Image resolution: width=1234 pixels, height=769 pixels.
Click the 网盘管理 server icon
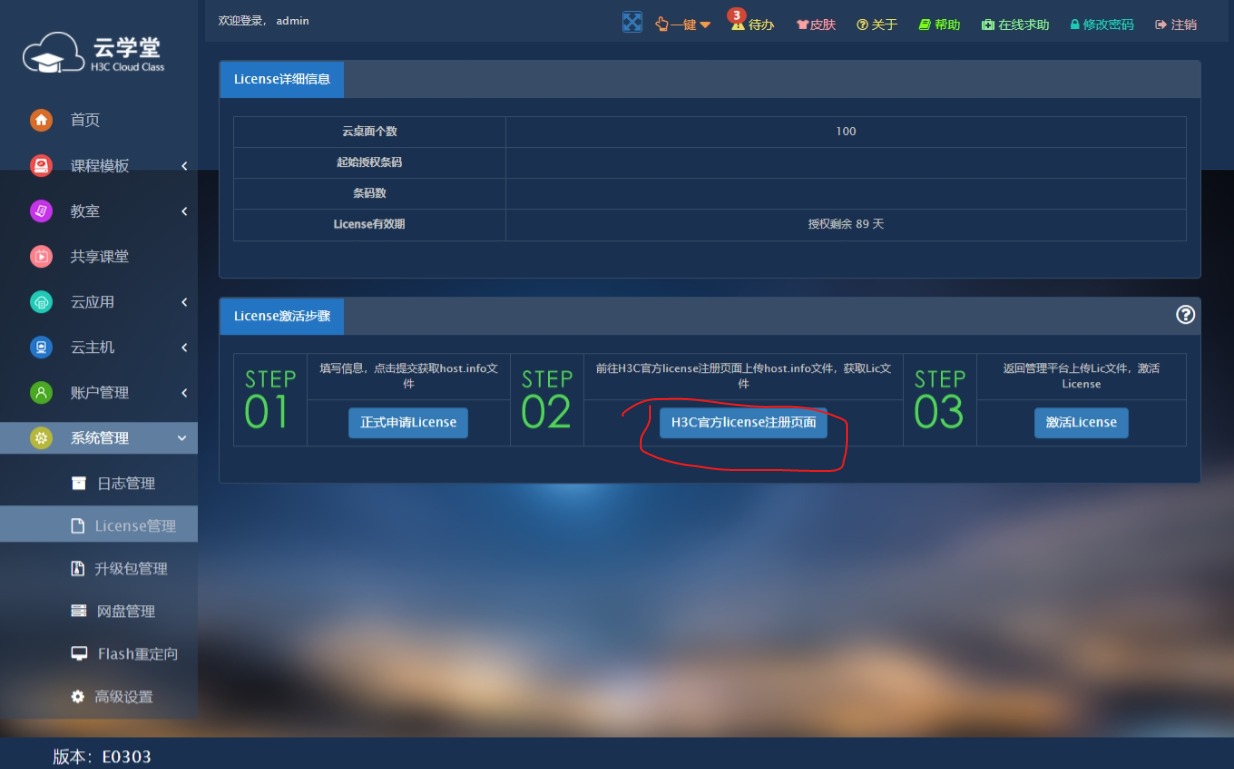(x=79, y=611)
